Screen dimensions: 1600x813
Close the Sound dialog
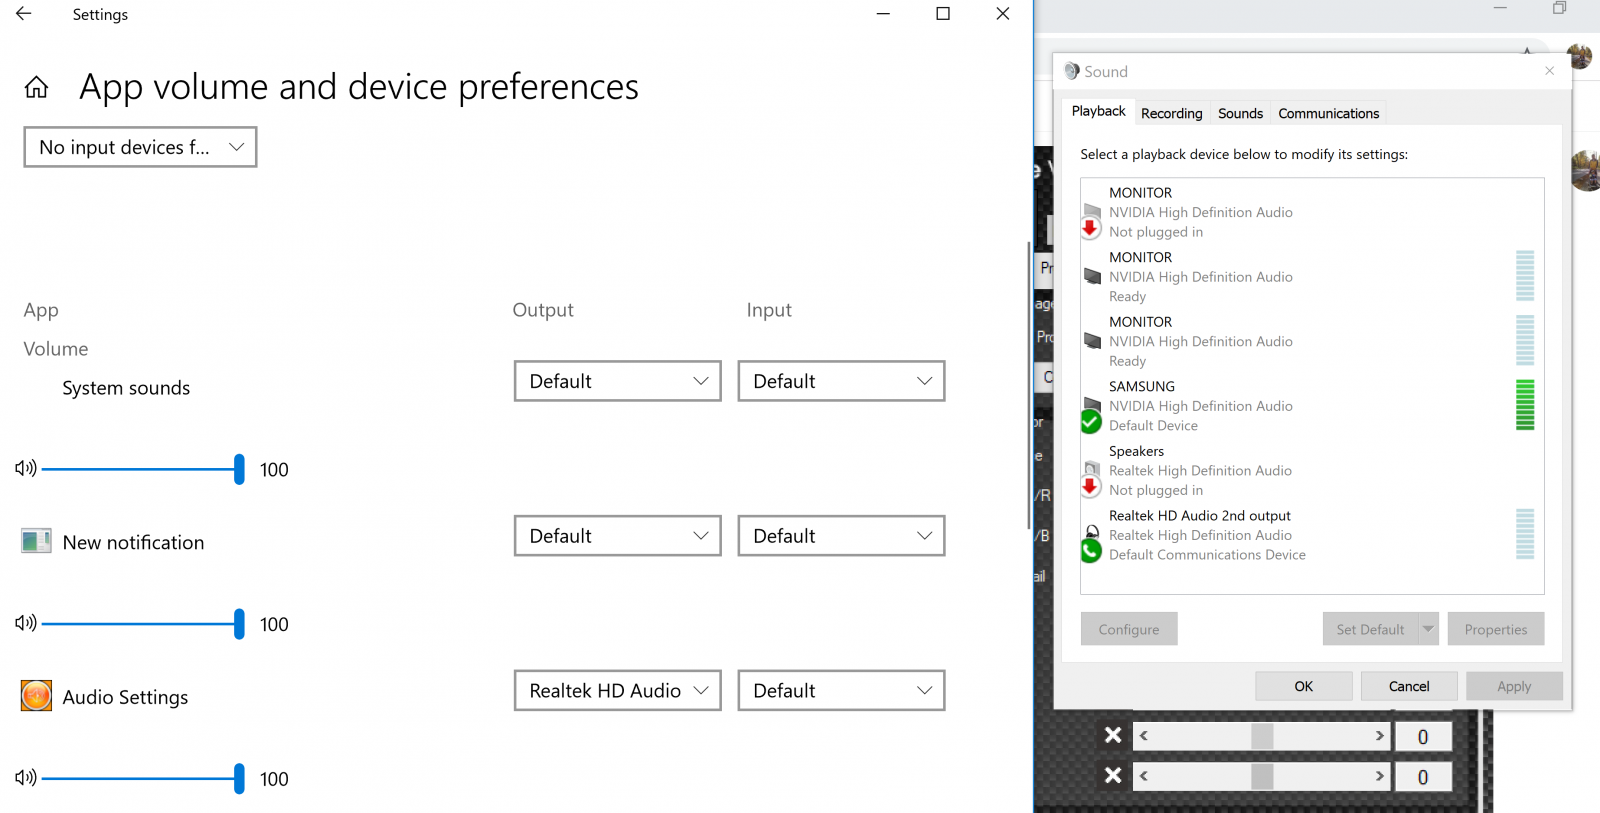pos(1549,71)
